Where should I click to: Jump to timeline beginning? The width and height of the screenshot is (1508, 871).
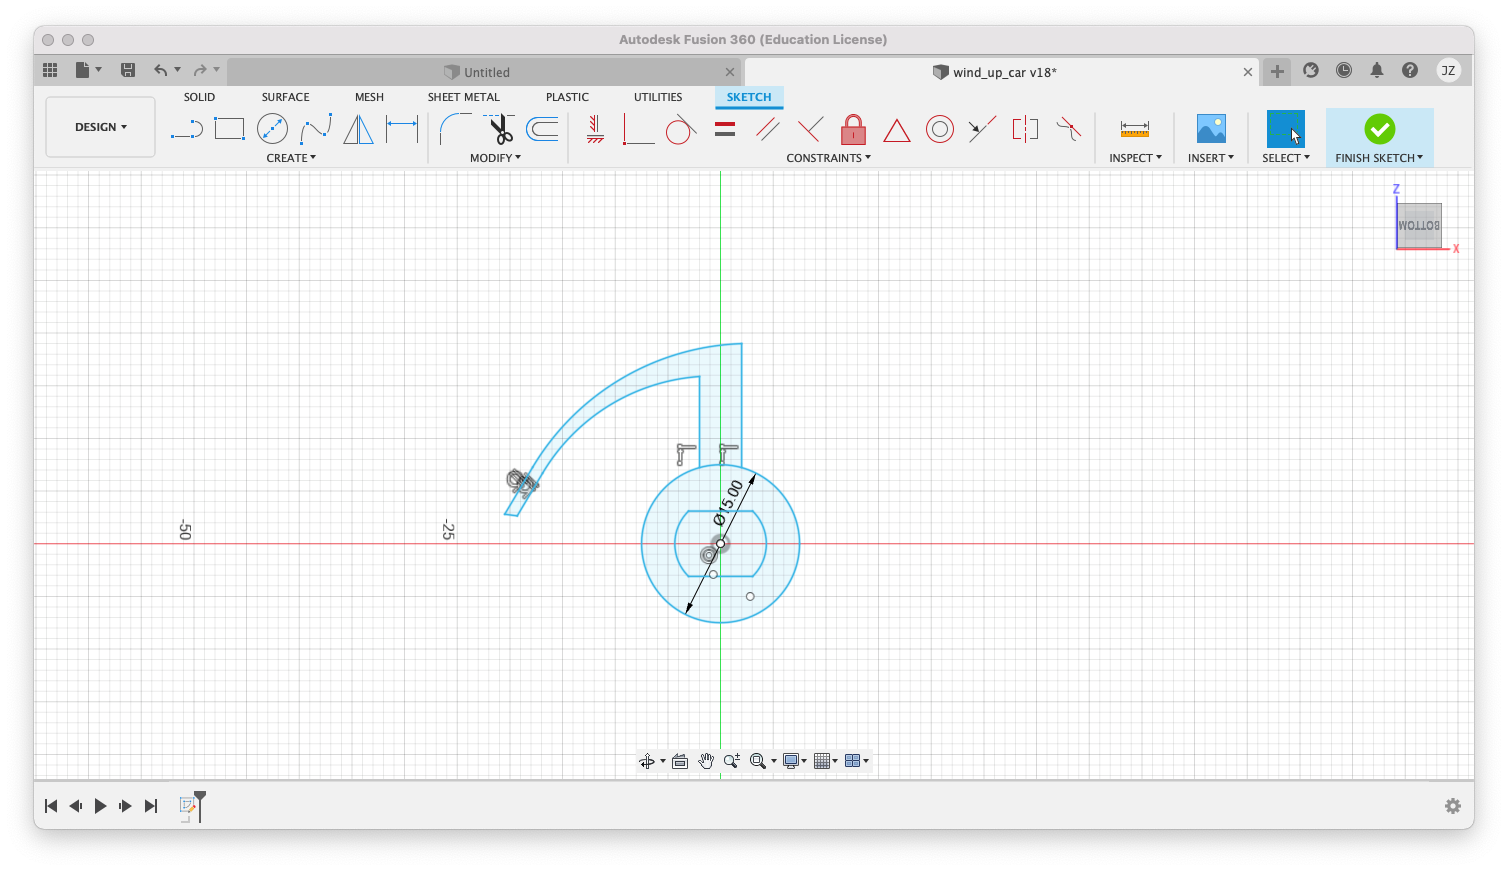pyautogui.click(x=51, y=806)
